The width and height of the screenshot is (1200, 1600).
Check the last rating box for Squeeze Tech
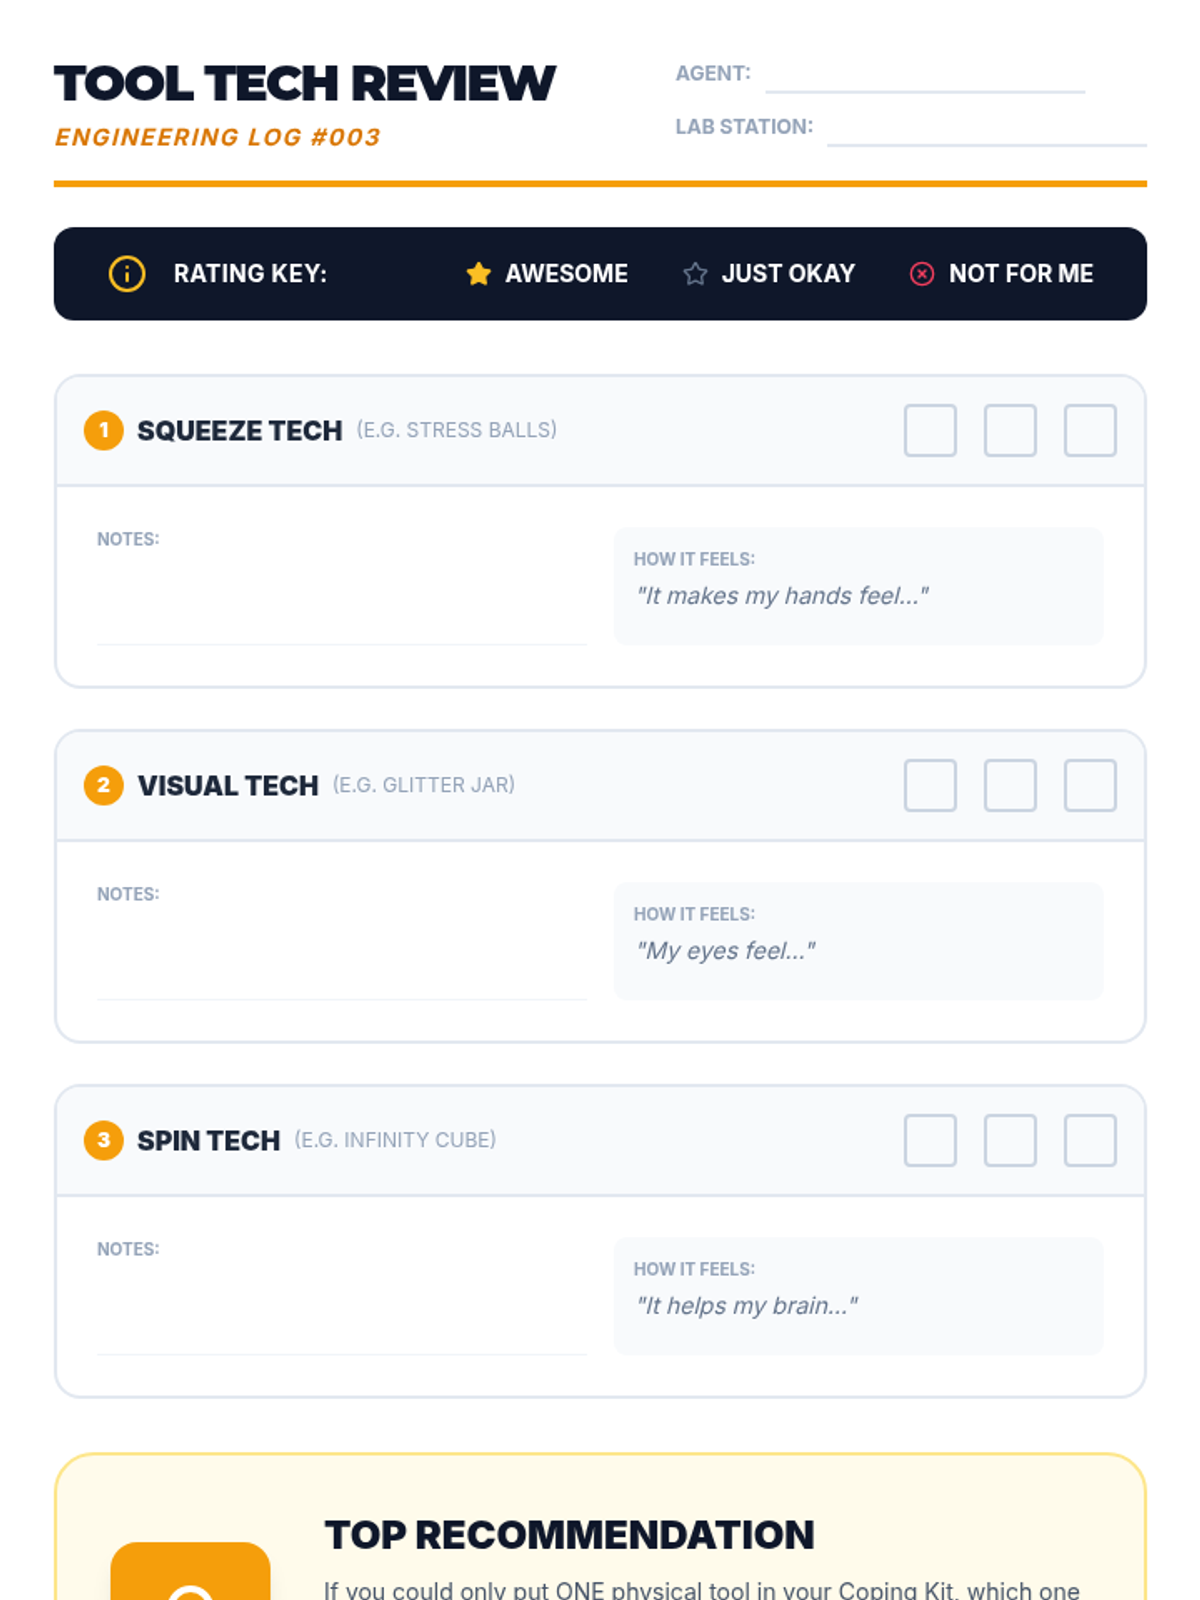point(1090,431)
